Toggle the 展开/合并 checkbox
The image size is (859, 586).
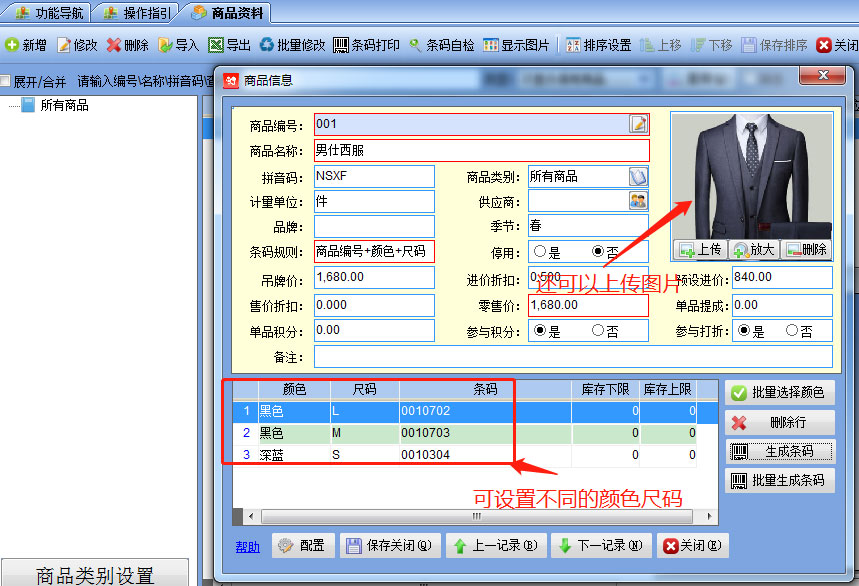6,81
